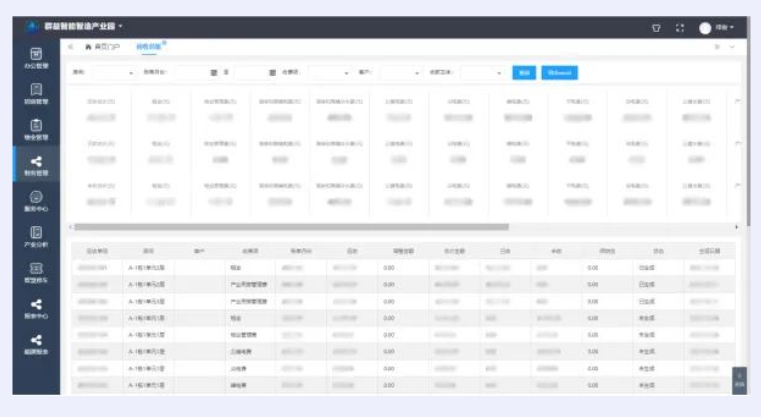Click the blue query button
Screen dimensions: 761x417
tap(524, 73)
